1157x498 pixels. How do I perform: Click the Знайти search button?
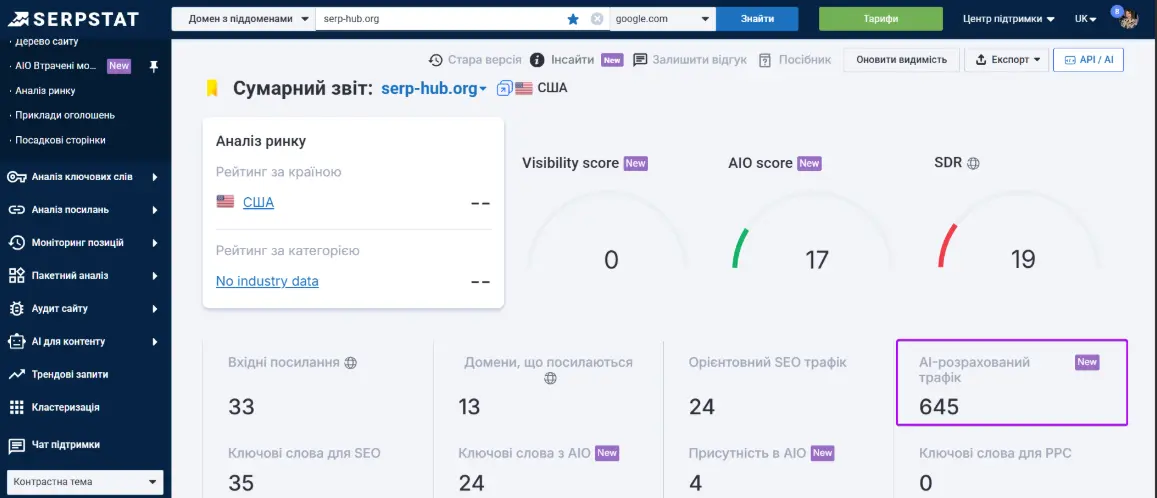(757, 19)
